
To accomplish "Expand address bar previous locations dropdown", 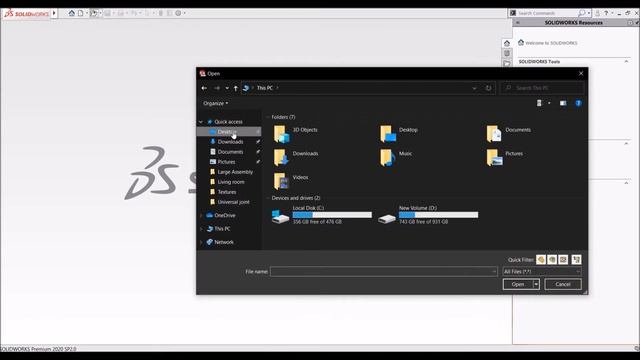I will (474, 88).
